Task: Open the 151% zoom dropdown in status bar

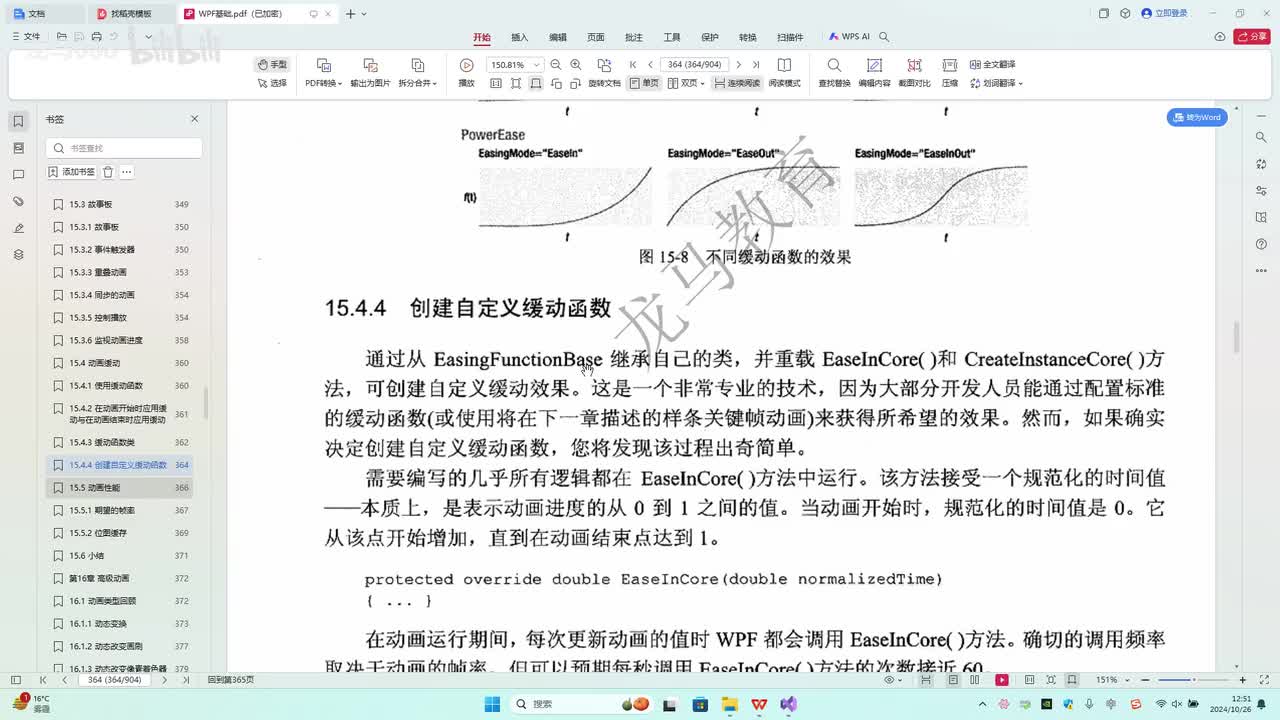Action: coord(1111,680)
